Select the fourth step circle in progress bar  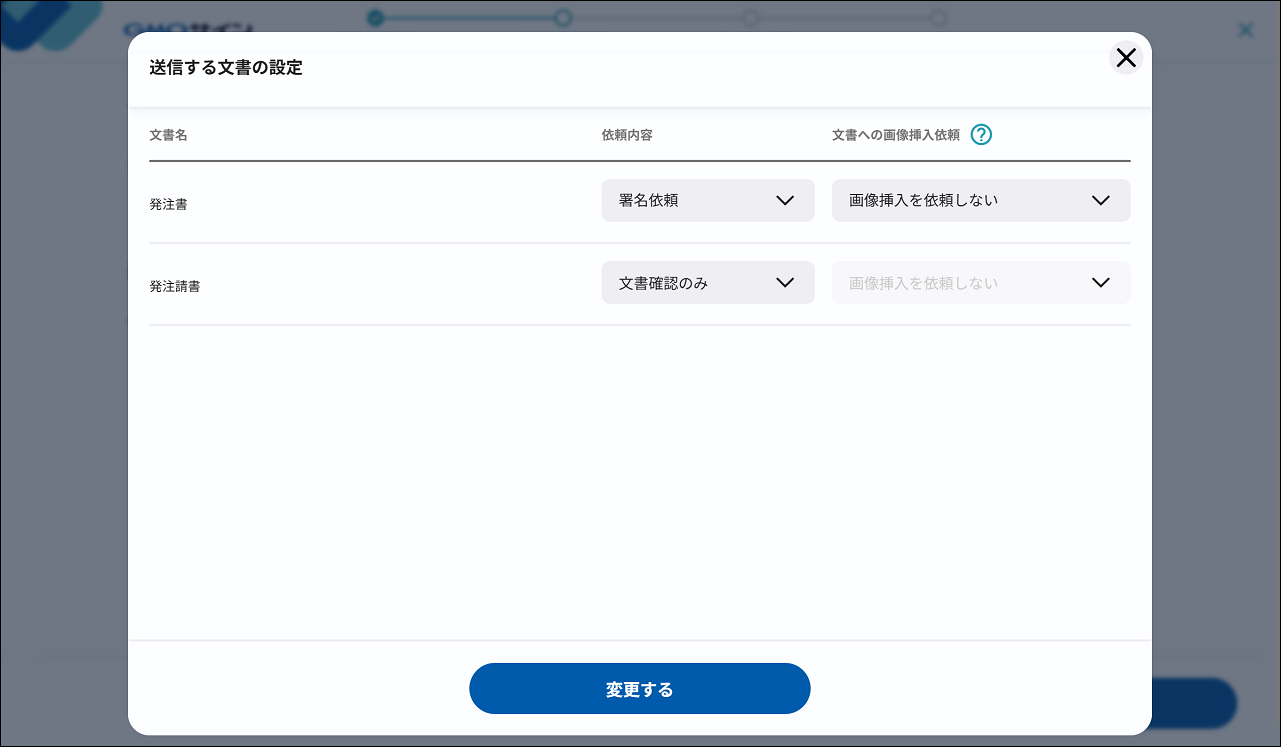[937, 17]
